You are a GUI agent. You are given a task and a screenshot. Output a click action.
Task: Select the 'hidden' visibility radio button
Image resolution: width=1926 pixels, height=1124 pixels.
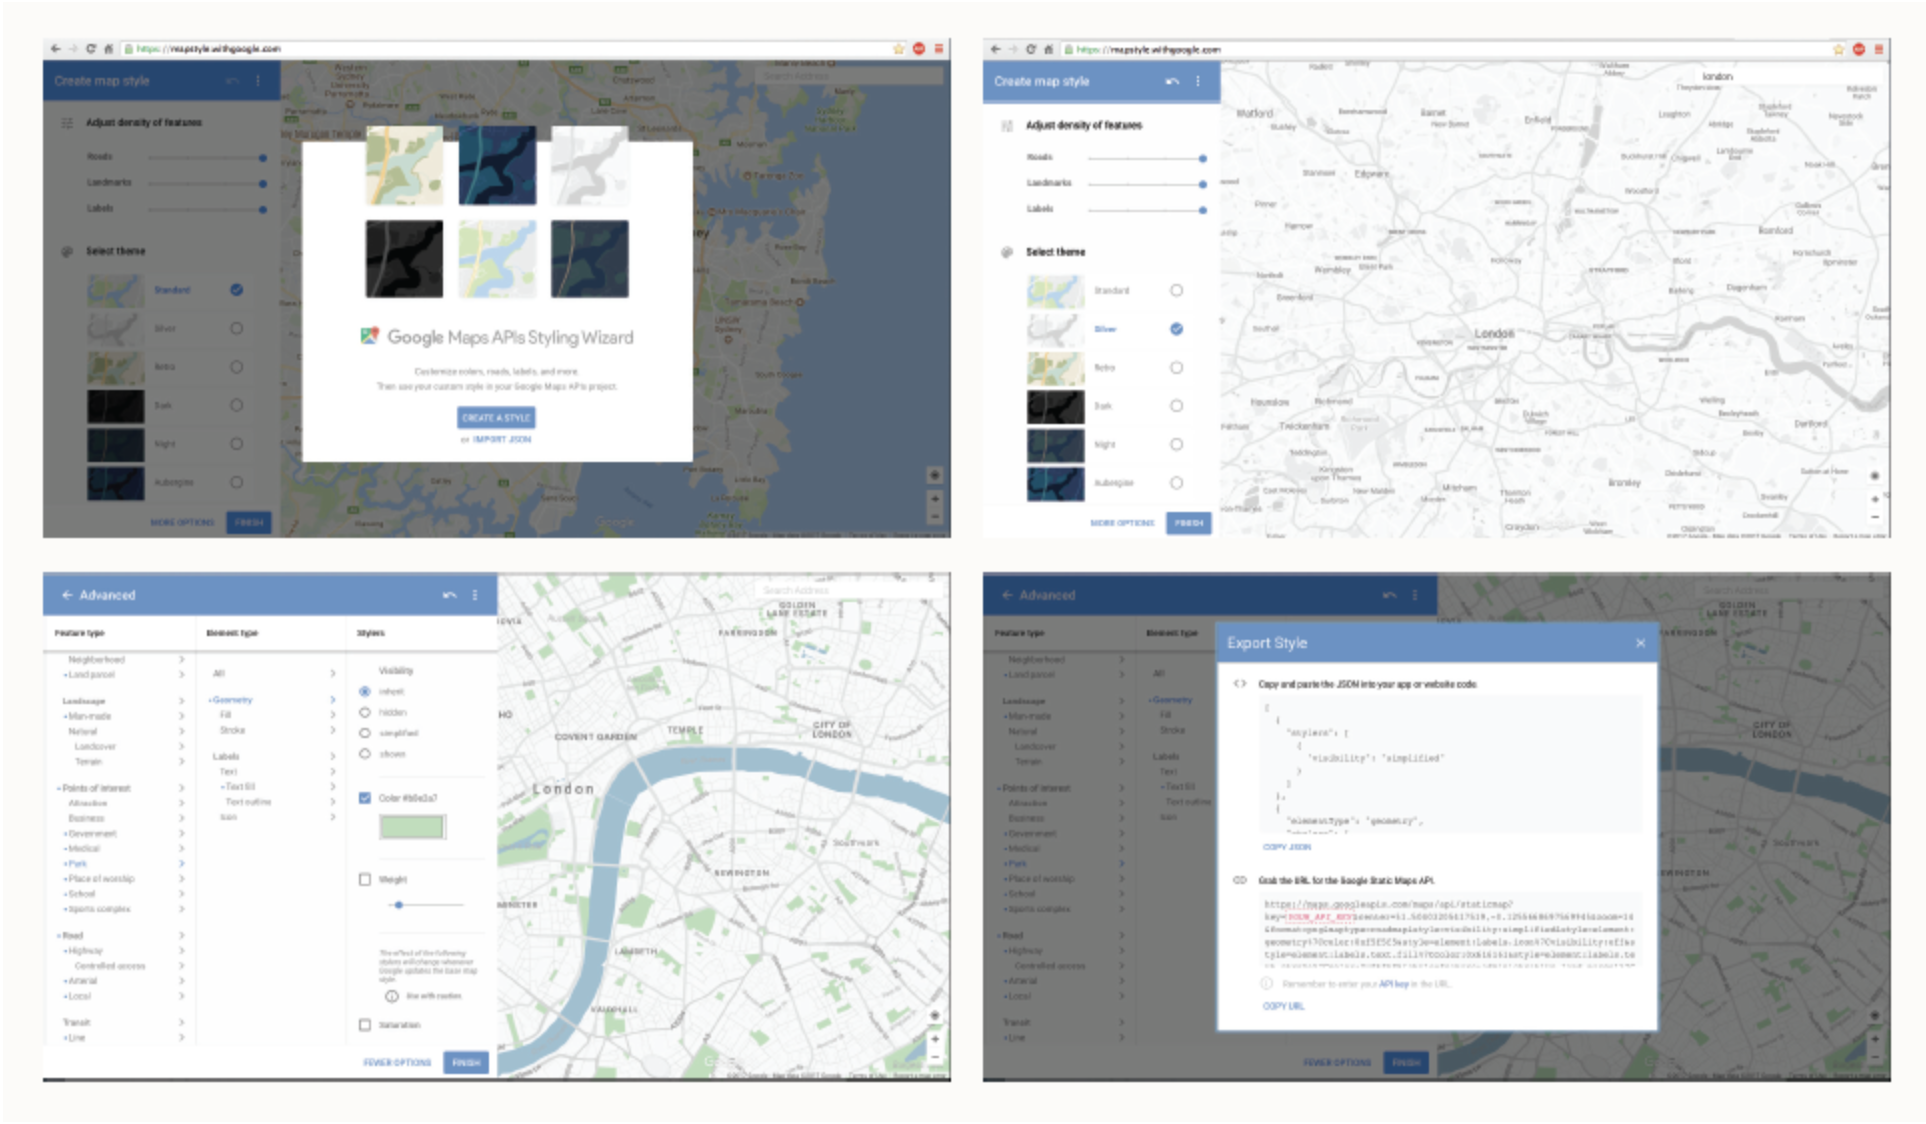365,712
